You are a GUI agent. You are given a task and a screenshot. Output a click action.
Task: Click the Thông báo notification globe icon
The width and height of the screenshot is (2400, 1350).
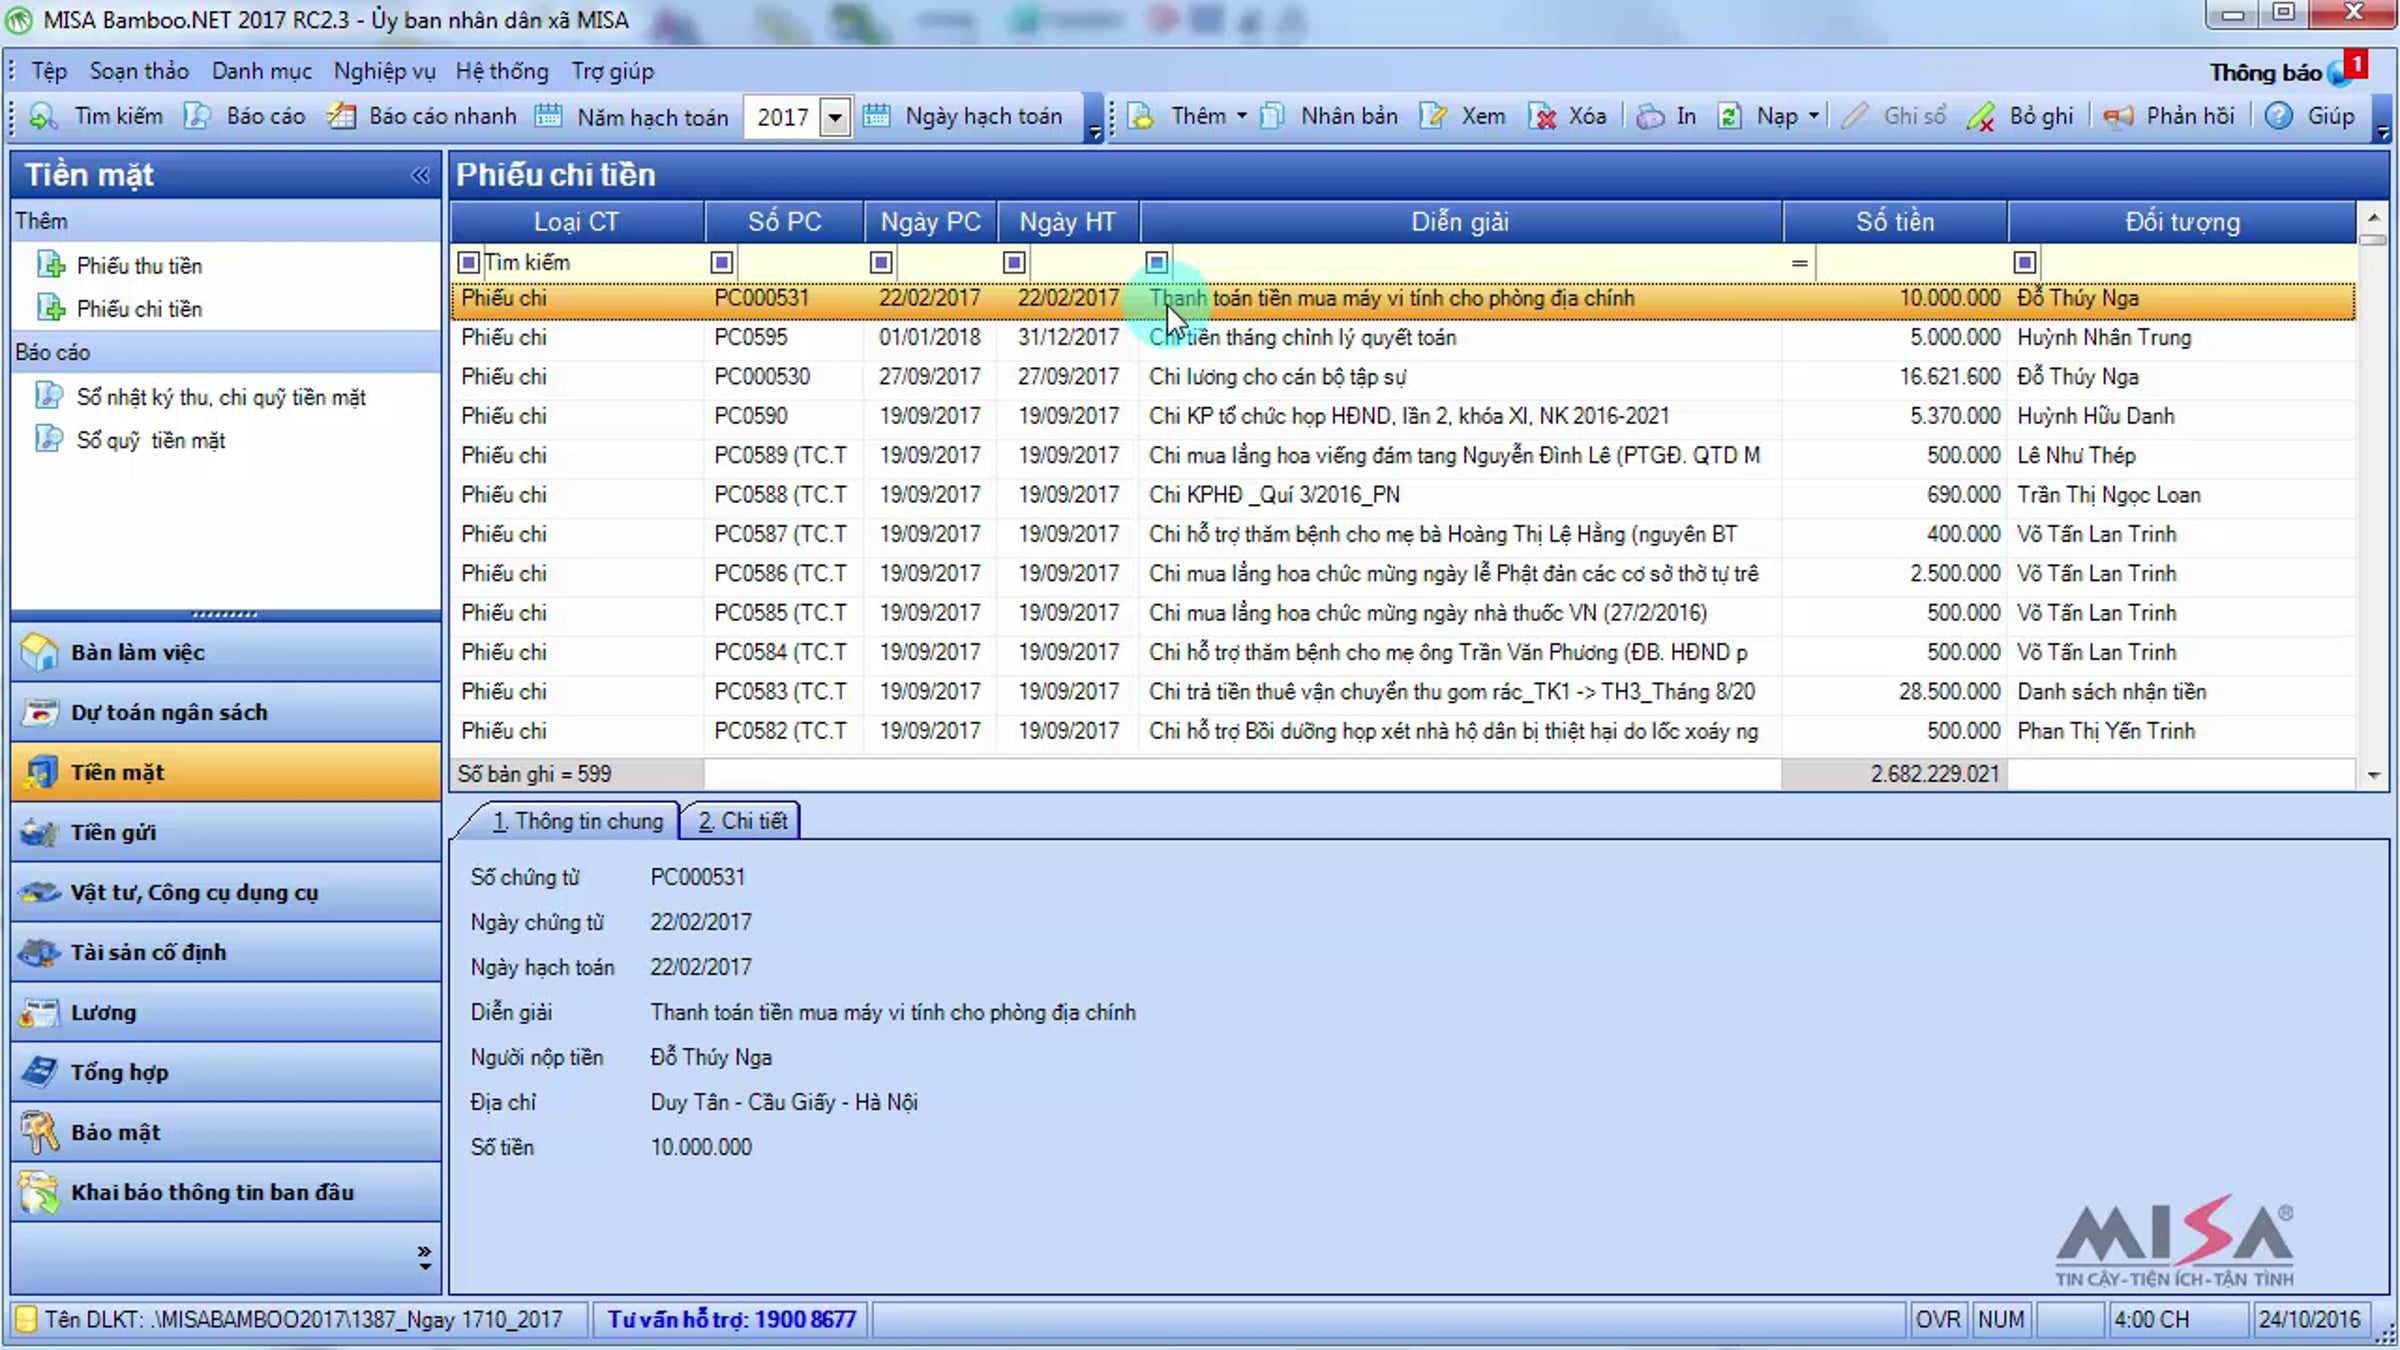pyautogui.click(x=2338, y=73)
